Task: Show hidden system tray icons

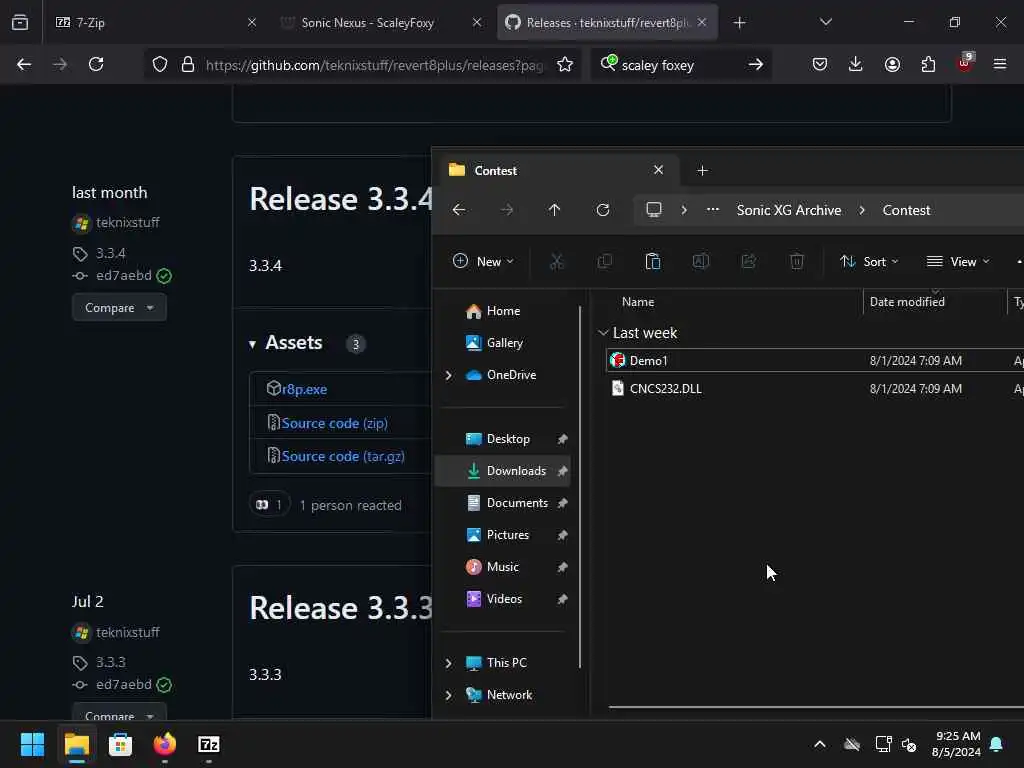Action: (820, 744)
